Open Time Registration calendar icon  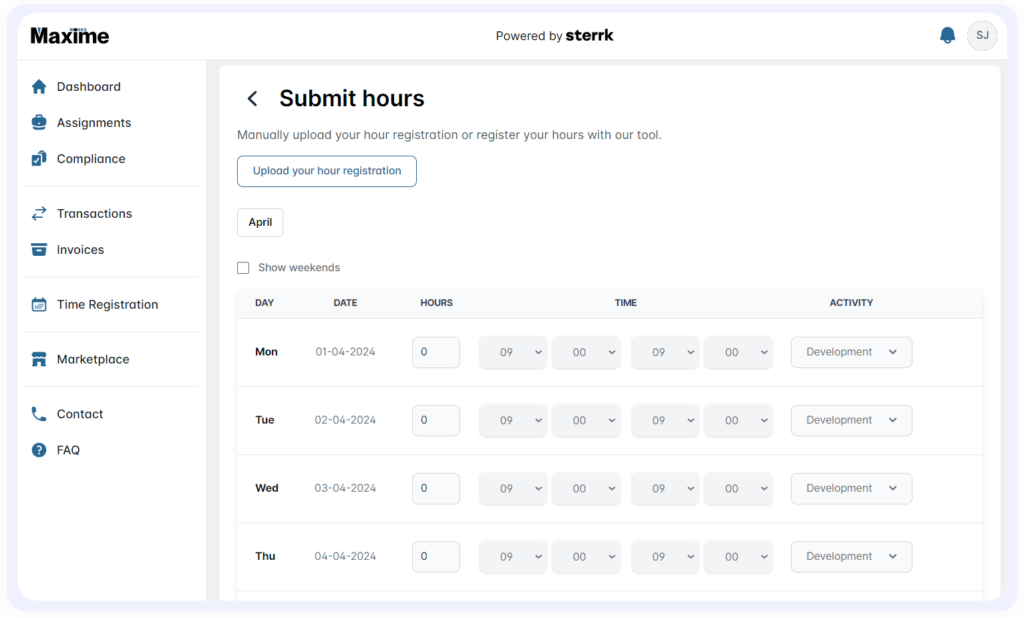tap(39, 305)
